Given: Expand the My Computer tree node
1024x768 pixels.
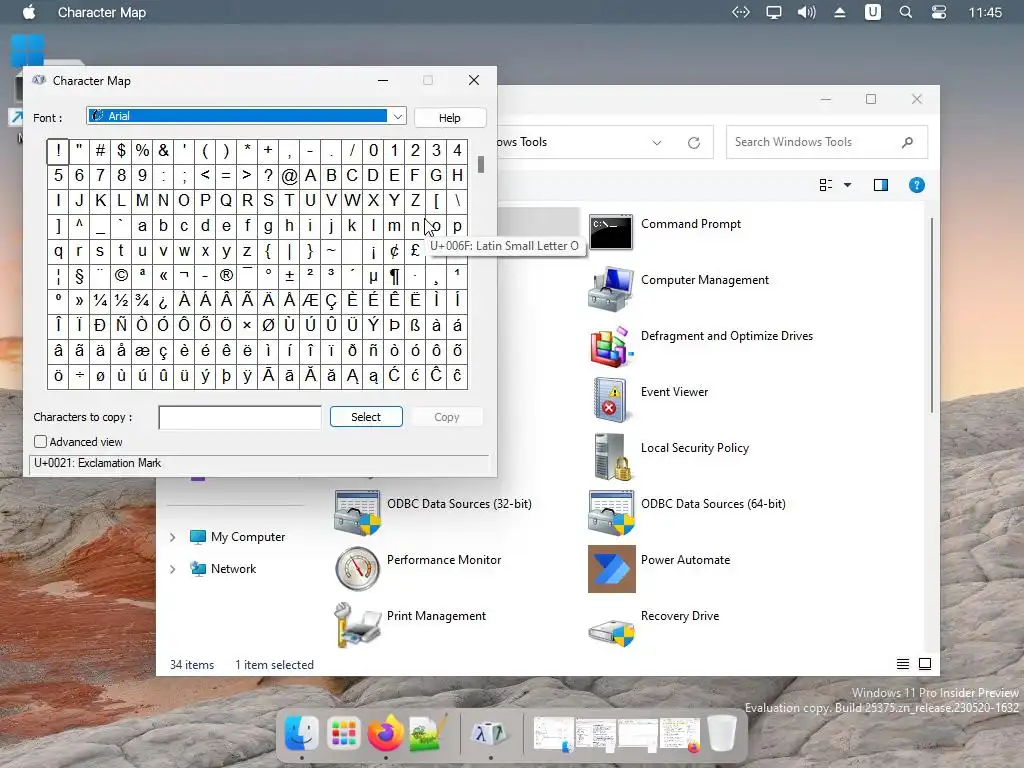Looking at the screenshot, I should pos(172,537).
